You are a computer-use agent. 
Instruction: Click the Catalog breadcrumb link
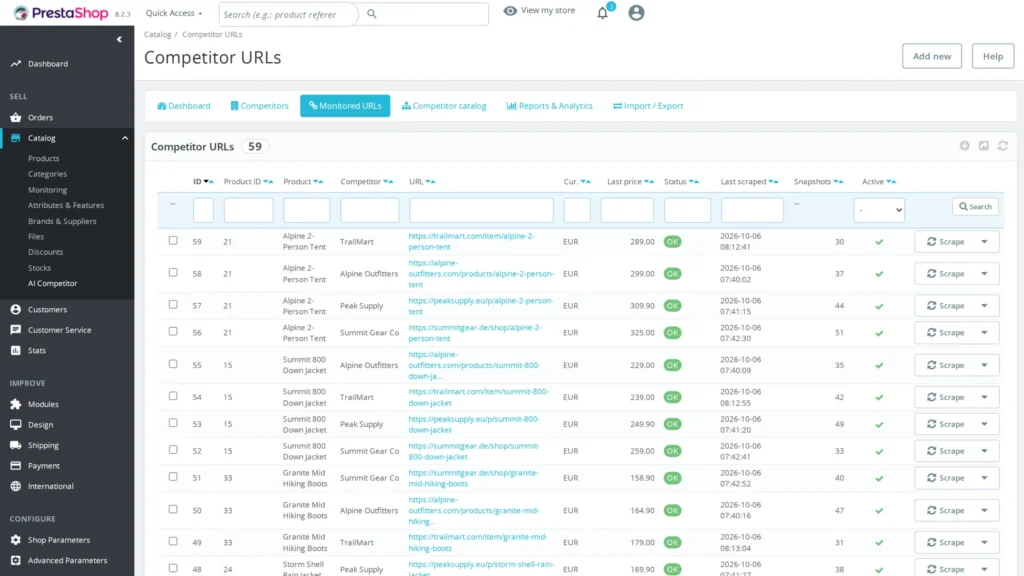157,34
